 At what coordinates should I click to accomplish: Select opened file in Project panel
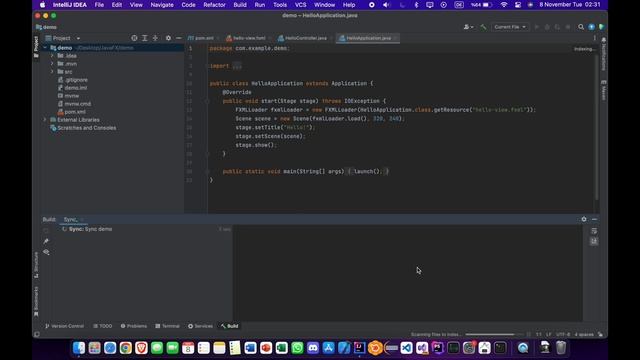click(x=134, y=38)
